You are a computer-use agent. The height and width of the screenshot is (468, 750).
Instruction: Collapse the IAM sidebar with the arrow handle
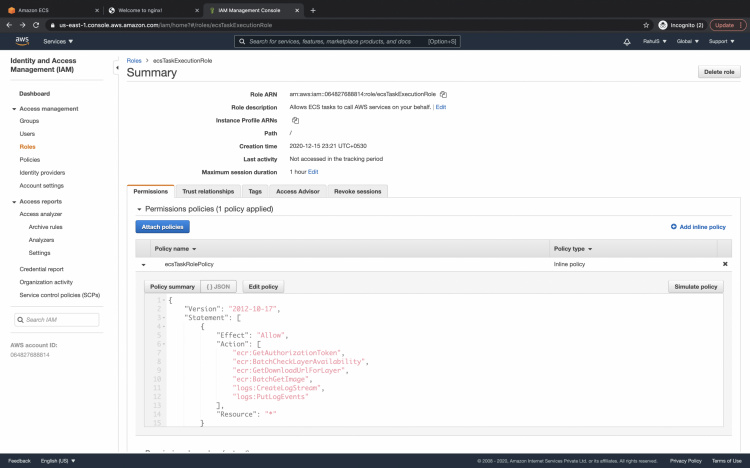[118, 67]
